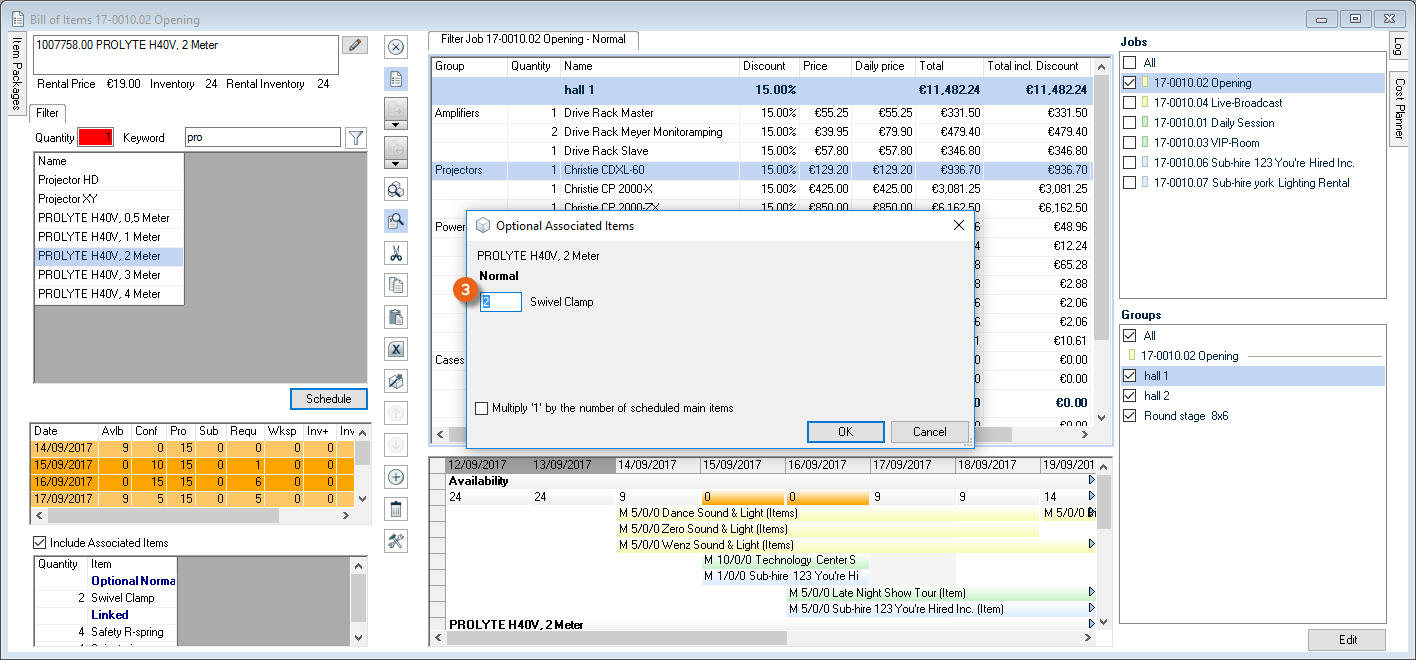
Task: Click the trash can delete icon
Action: (396, 509)
